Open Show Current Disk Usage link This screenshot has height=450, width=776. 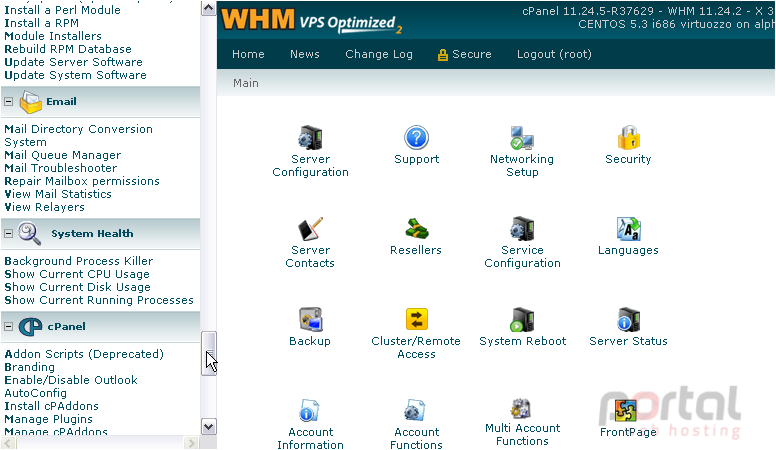point(77,287)
